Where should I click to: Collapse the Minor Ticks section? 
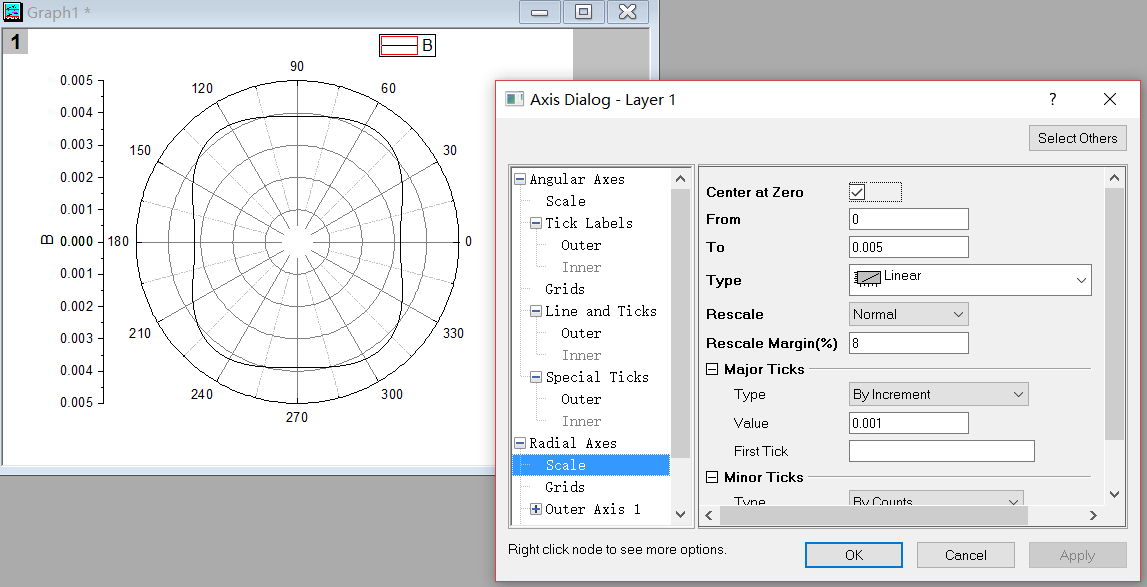point(712,477)
